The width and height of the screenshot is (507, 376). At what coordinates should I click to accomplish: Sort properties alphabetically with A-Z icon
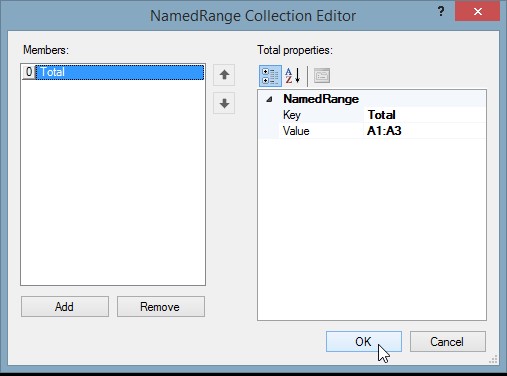pos(293,76)
